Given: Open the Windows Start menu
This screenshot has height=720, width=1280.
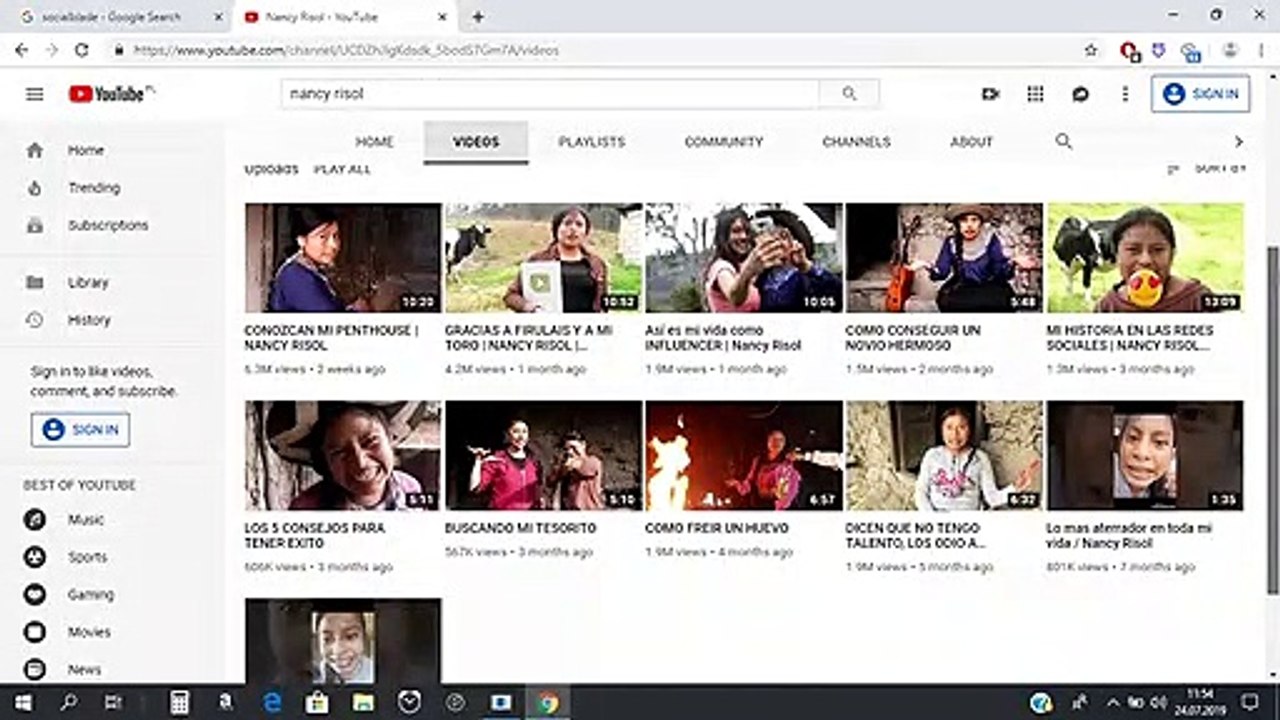Looking at the screenshot, I should (x=22, y=702).
